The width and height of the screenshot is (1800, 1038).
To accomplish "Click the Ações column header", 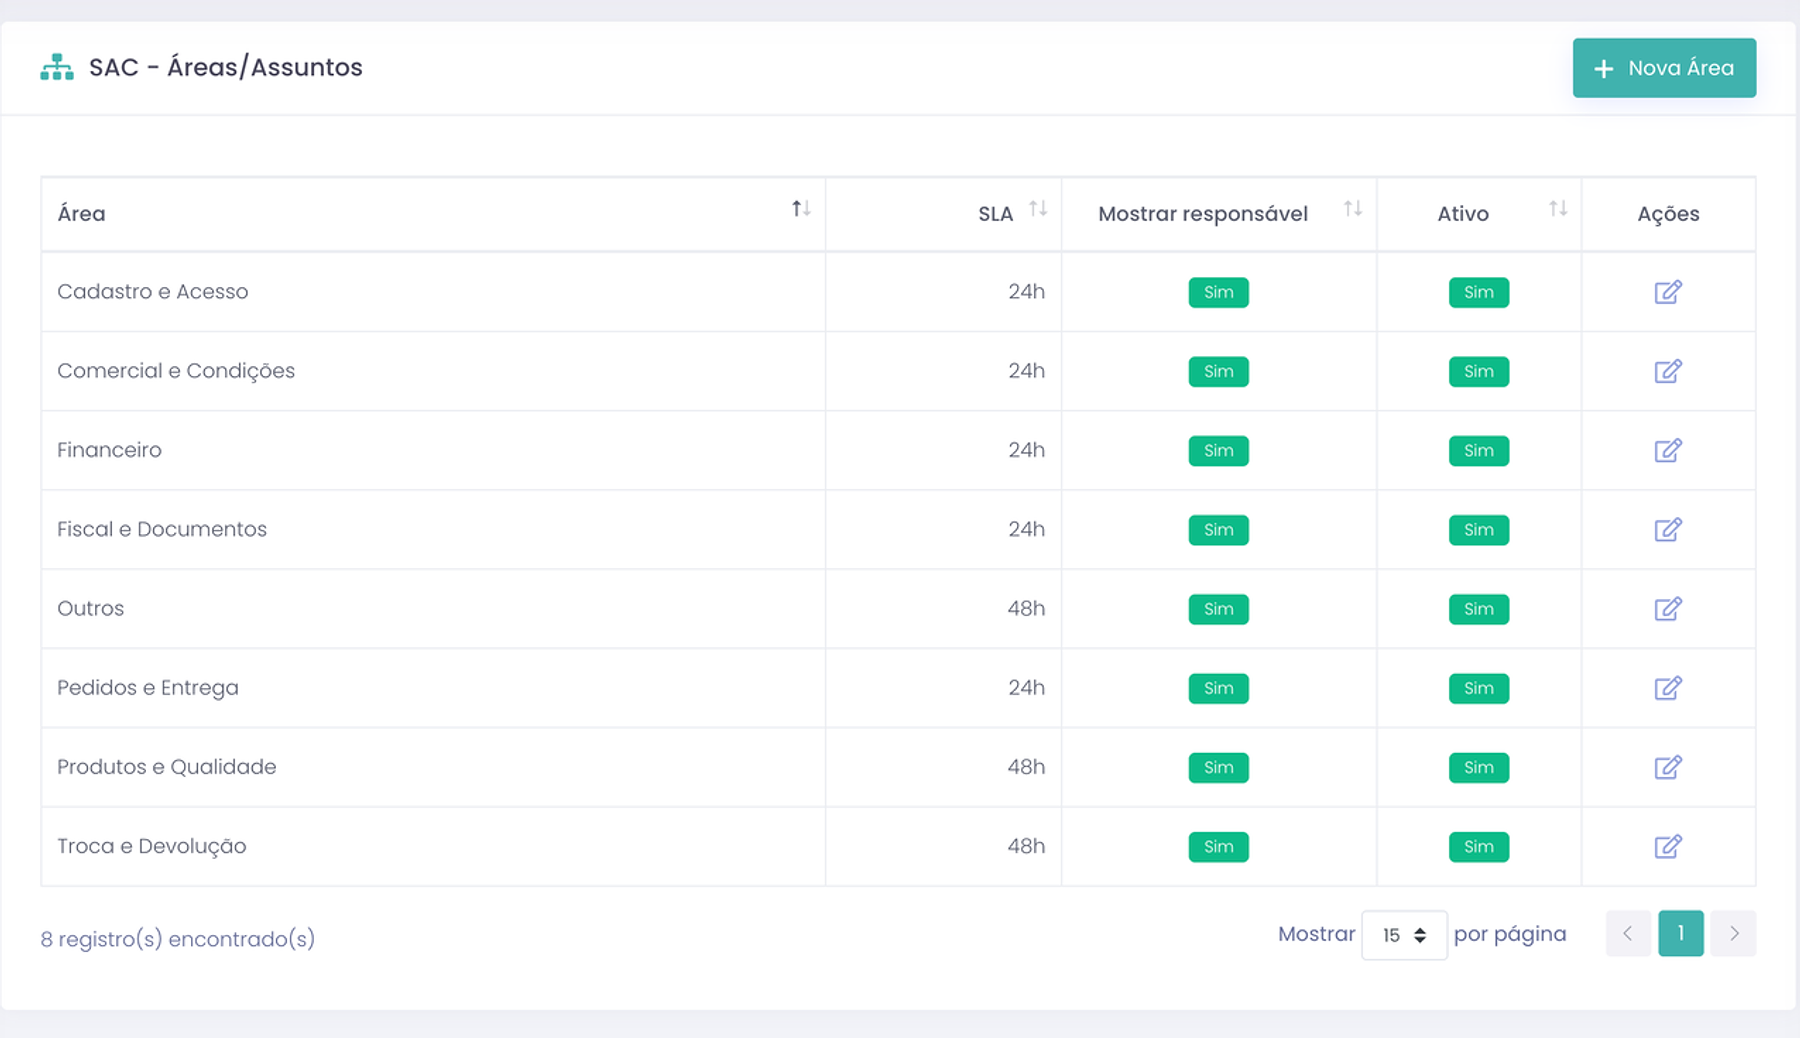I will (1668, 214).
